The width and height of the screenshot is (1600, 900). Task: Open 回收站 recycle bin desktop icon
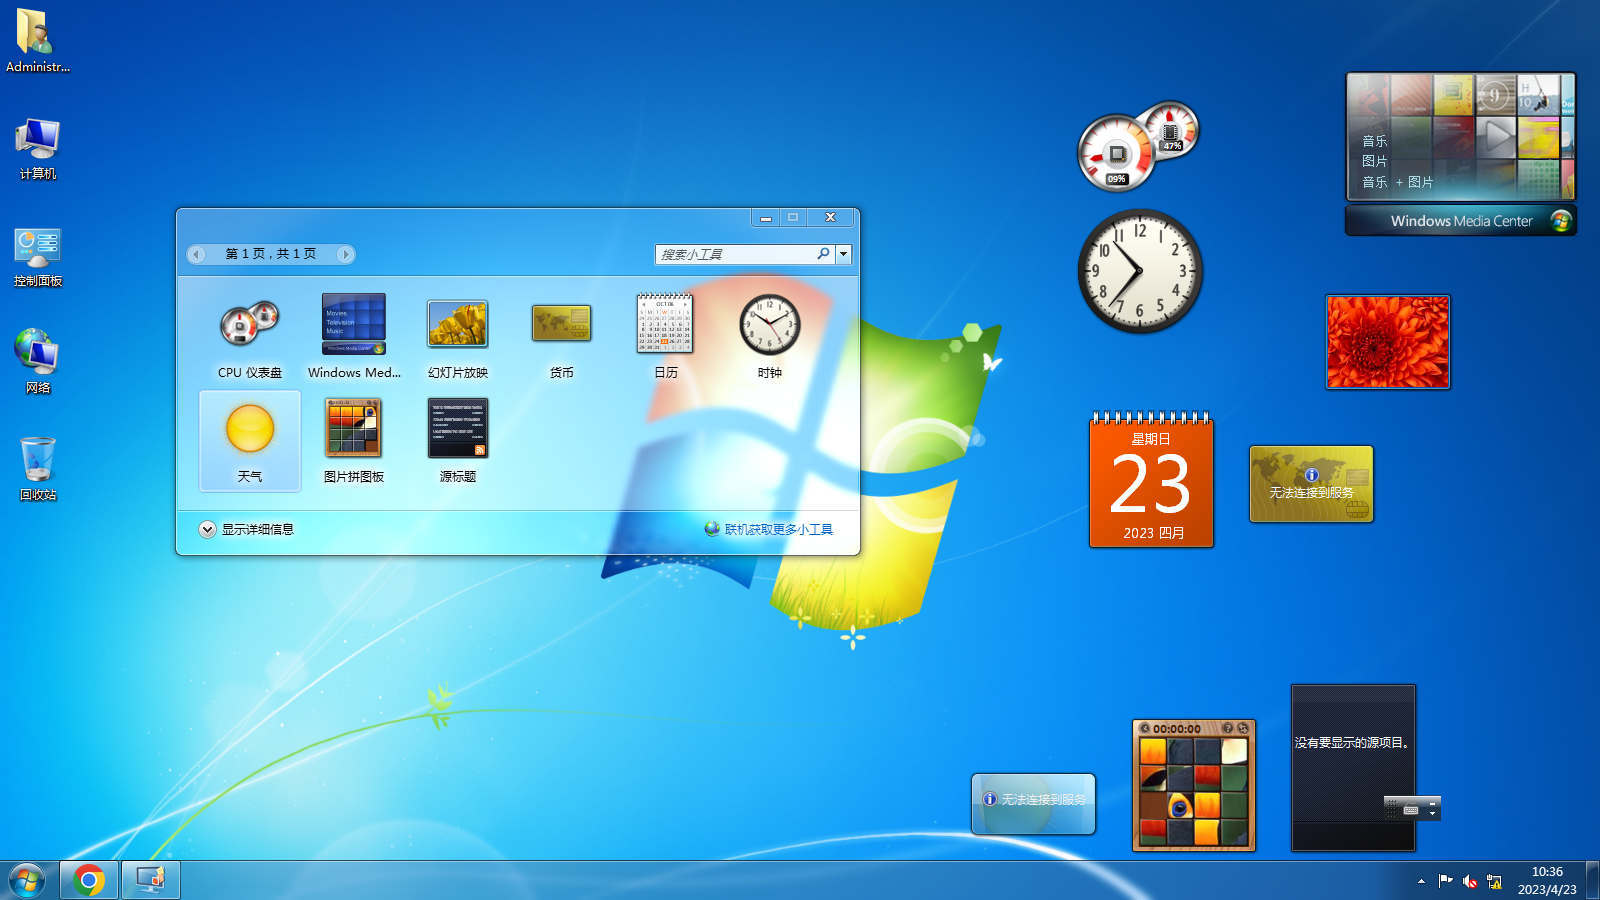38,468
